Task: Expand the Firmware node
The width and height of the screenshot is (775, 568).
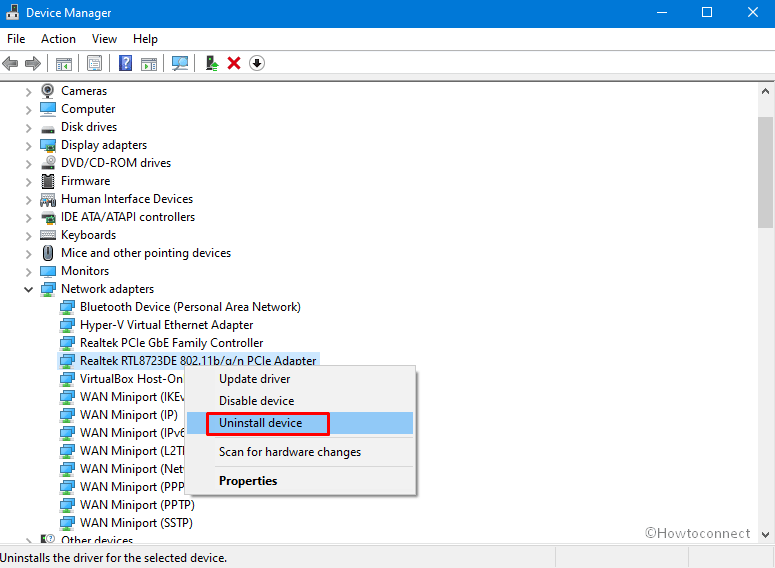Action: (x=29, y=181)
